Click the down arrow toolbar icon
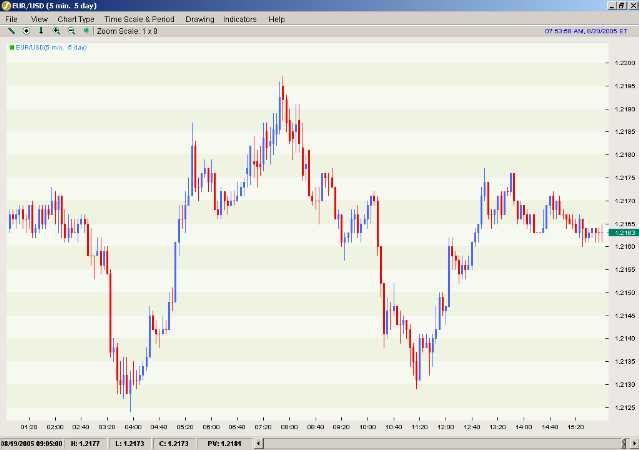The image size is (639, 450). (x=40, y=31)
